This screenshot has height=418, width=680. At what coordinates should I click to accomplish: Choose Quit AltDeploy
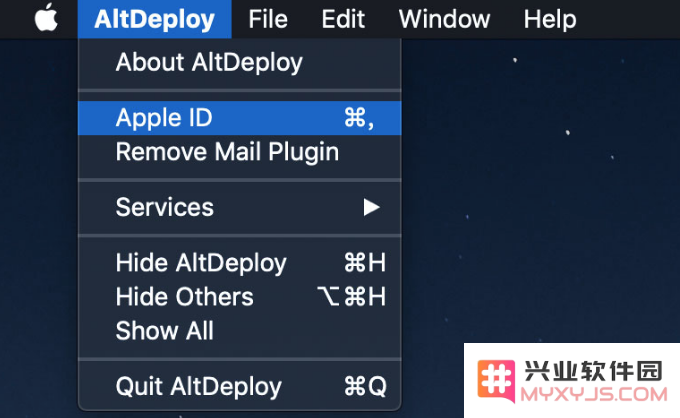(239, 386)
